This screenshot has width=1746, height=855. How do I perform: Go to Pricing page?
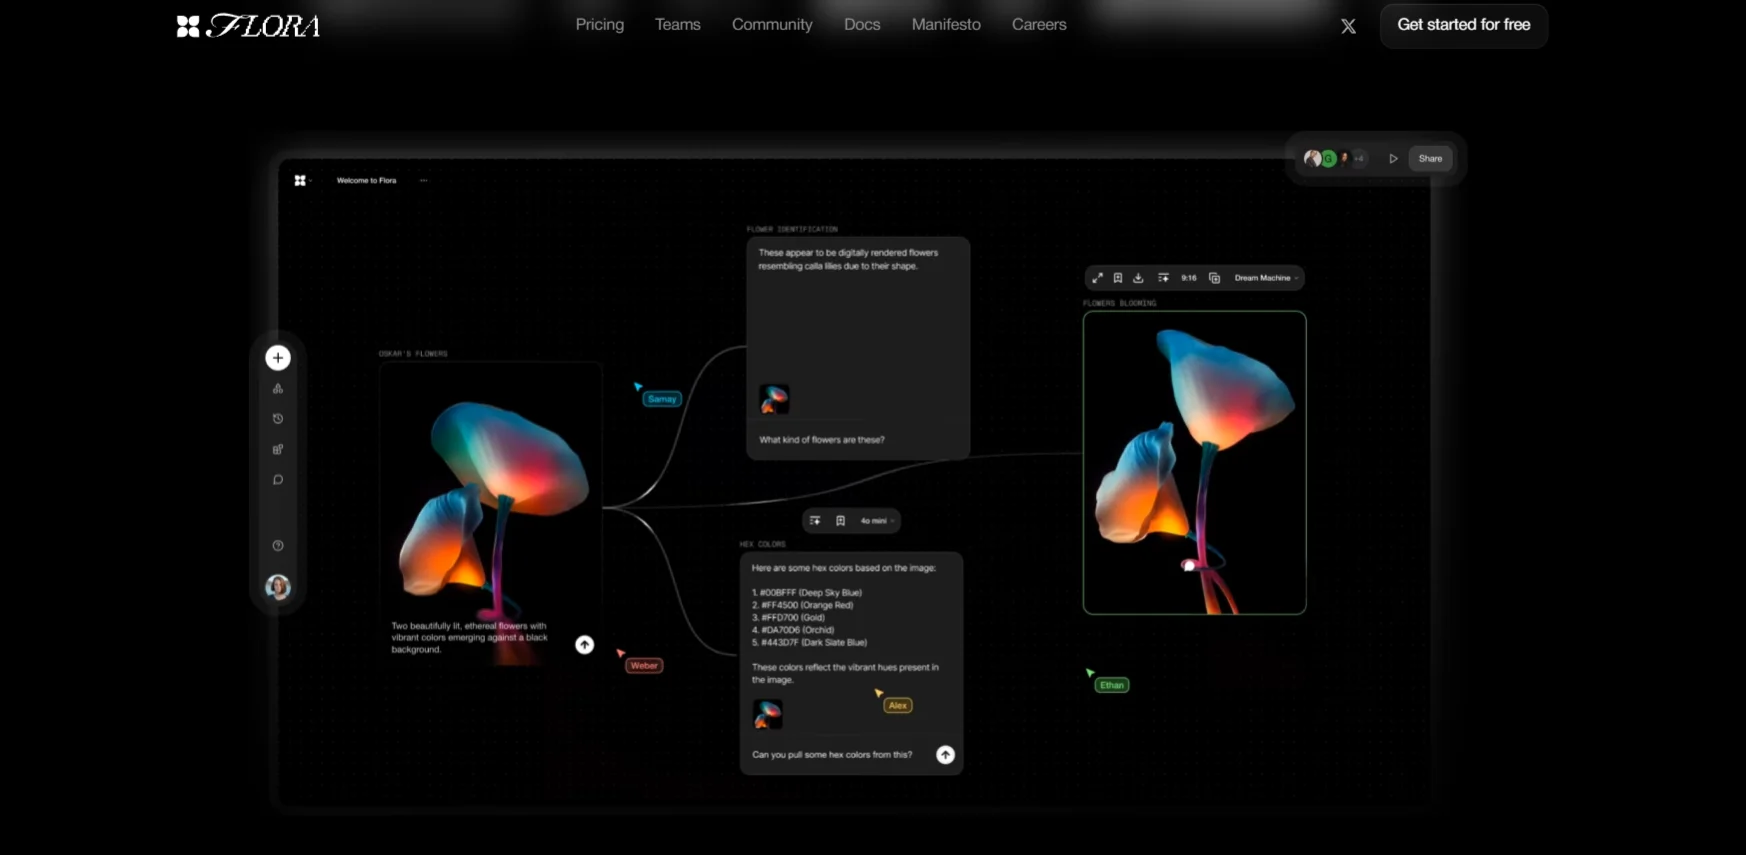point(600,25)
